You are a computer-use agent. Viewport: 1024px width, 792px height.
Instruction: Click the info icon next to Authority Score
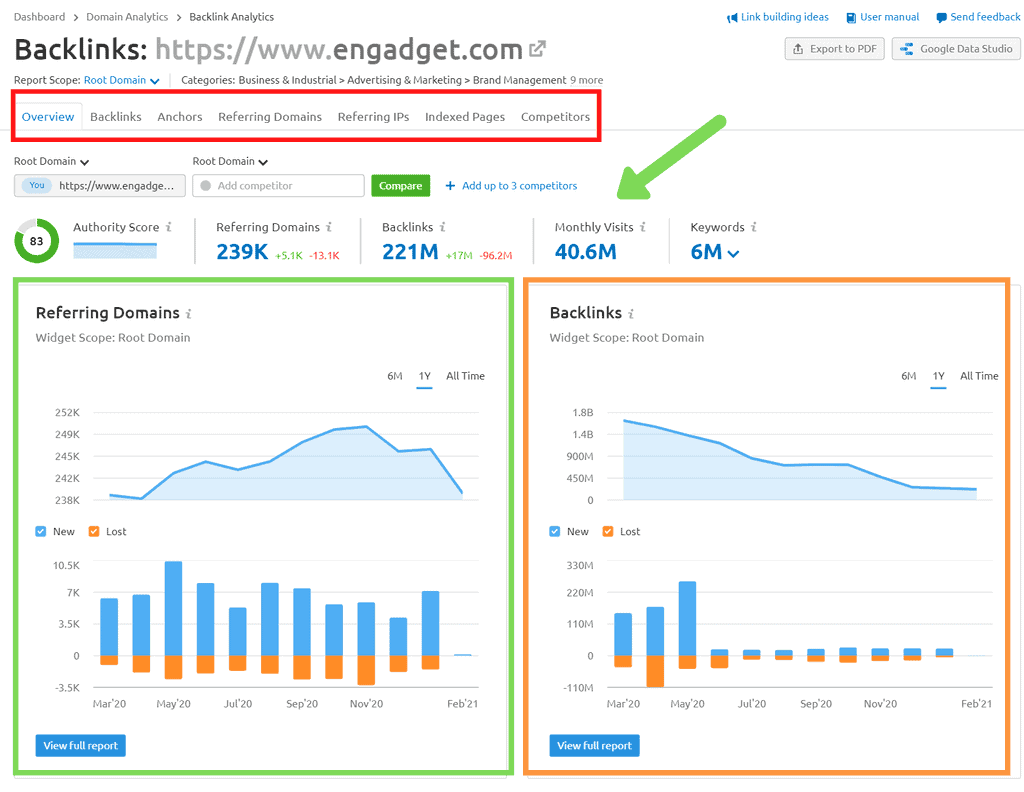(x=168, y=227)
